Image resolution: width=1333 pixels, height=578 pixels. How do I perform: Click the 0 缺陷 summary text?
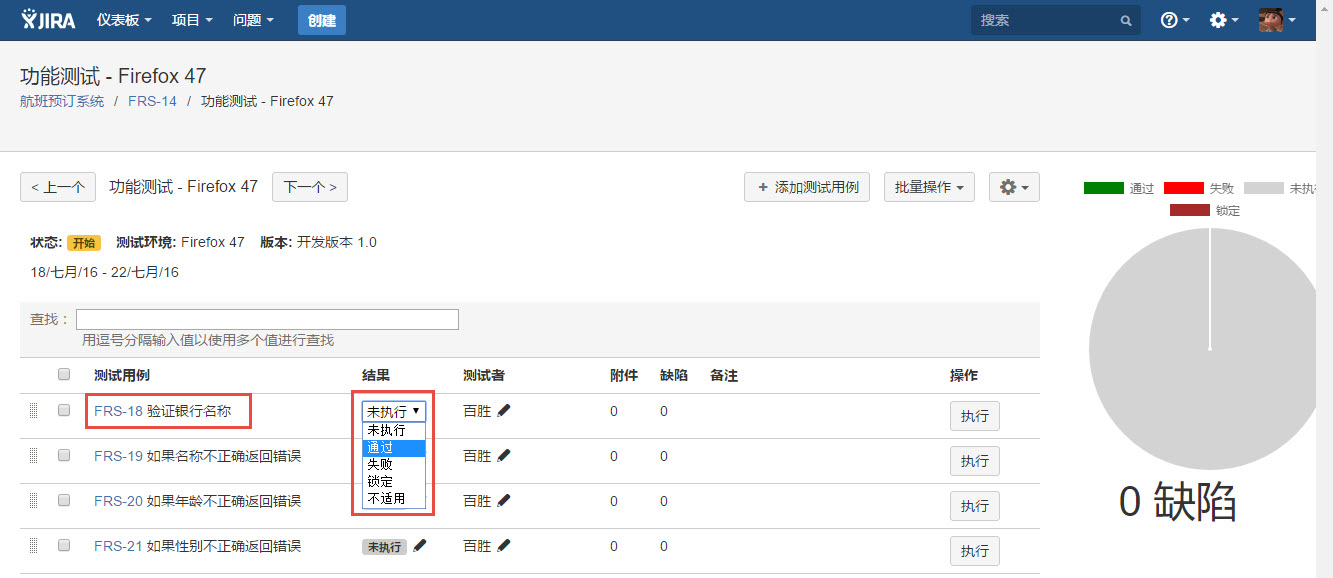click(x=1178, y=501)
